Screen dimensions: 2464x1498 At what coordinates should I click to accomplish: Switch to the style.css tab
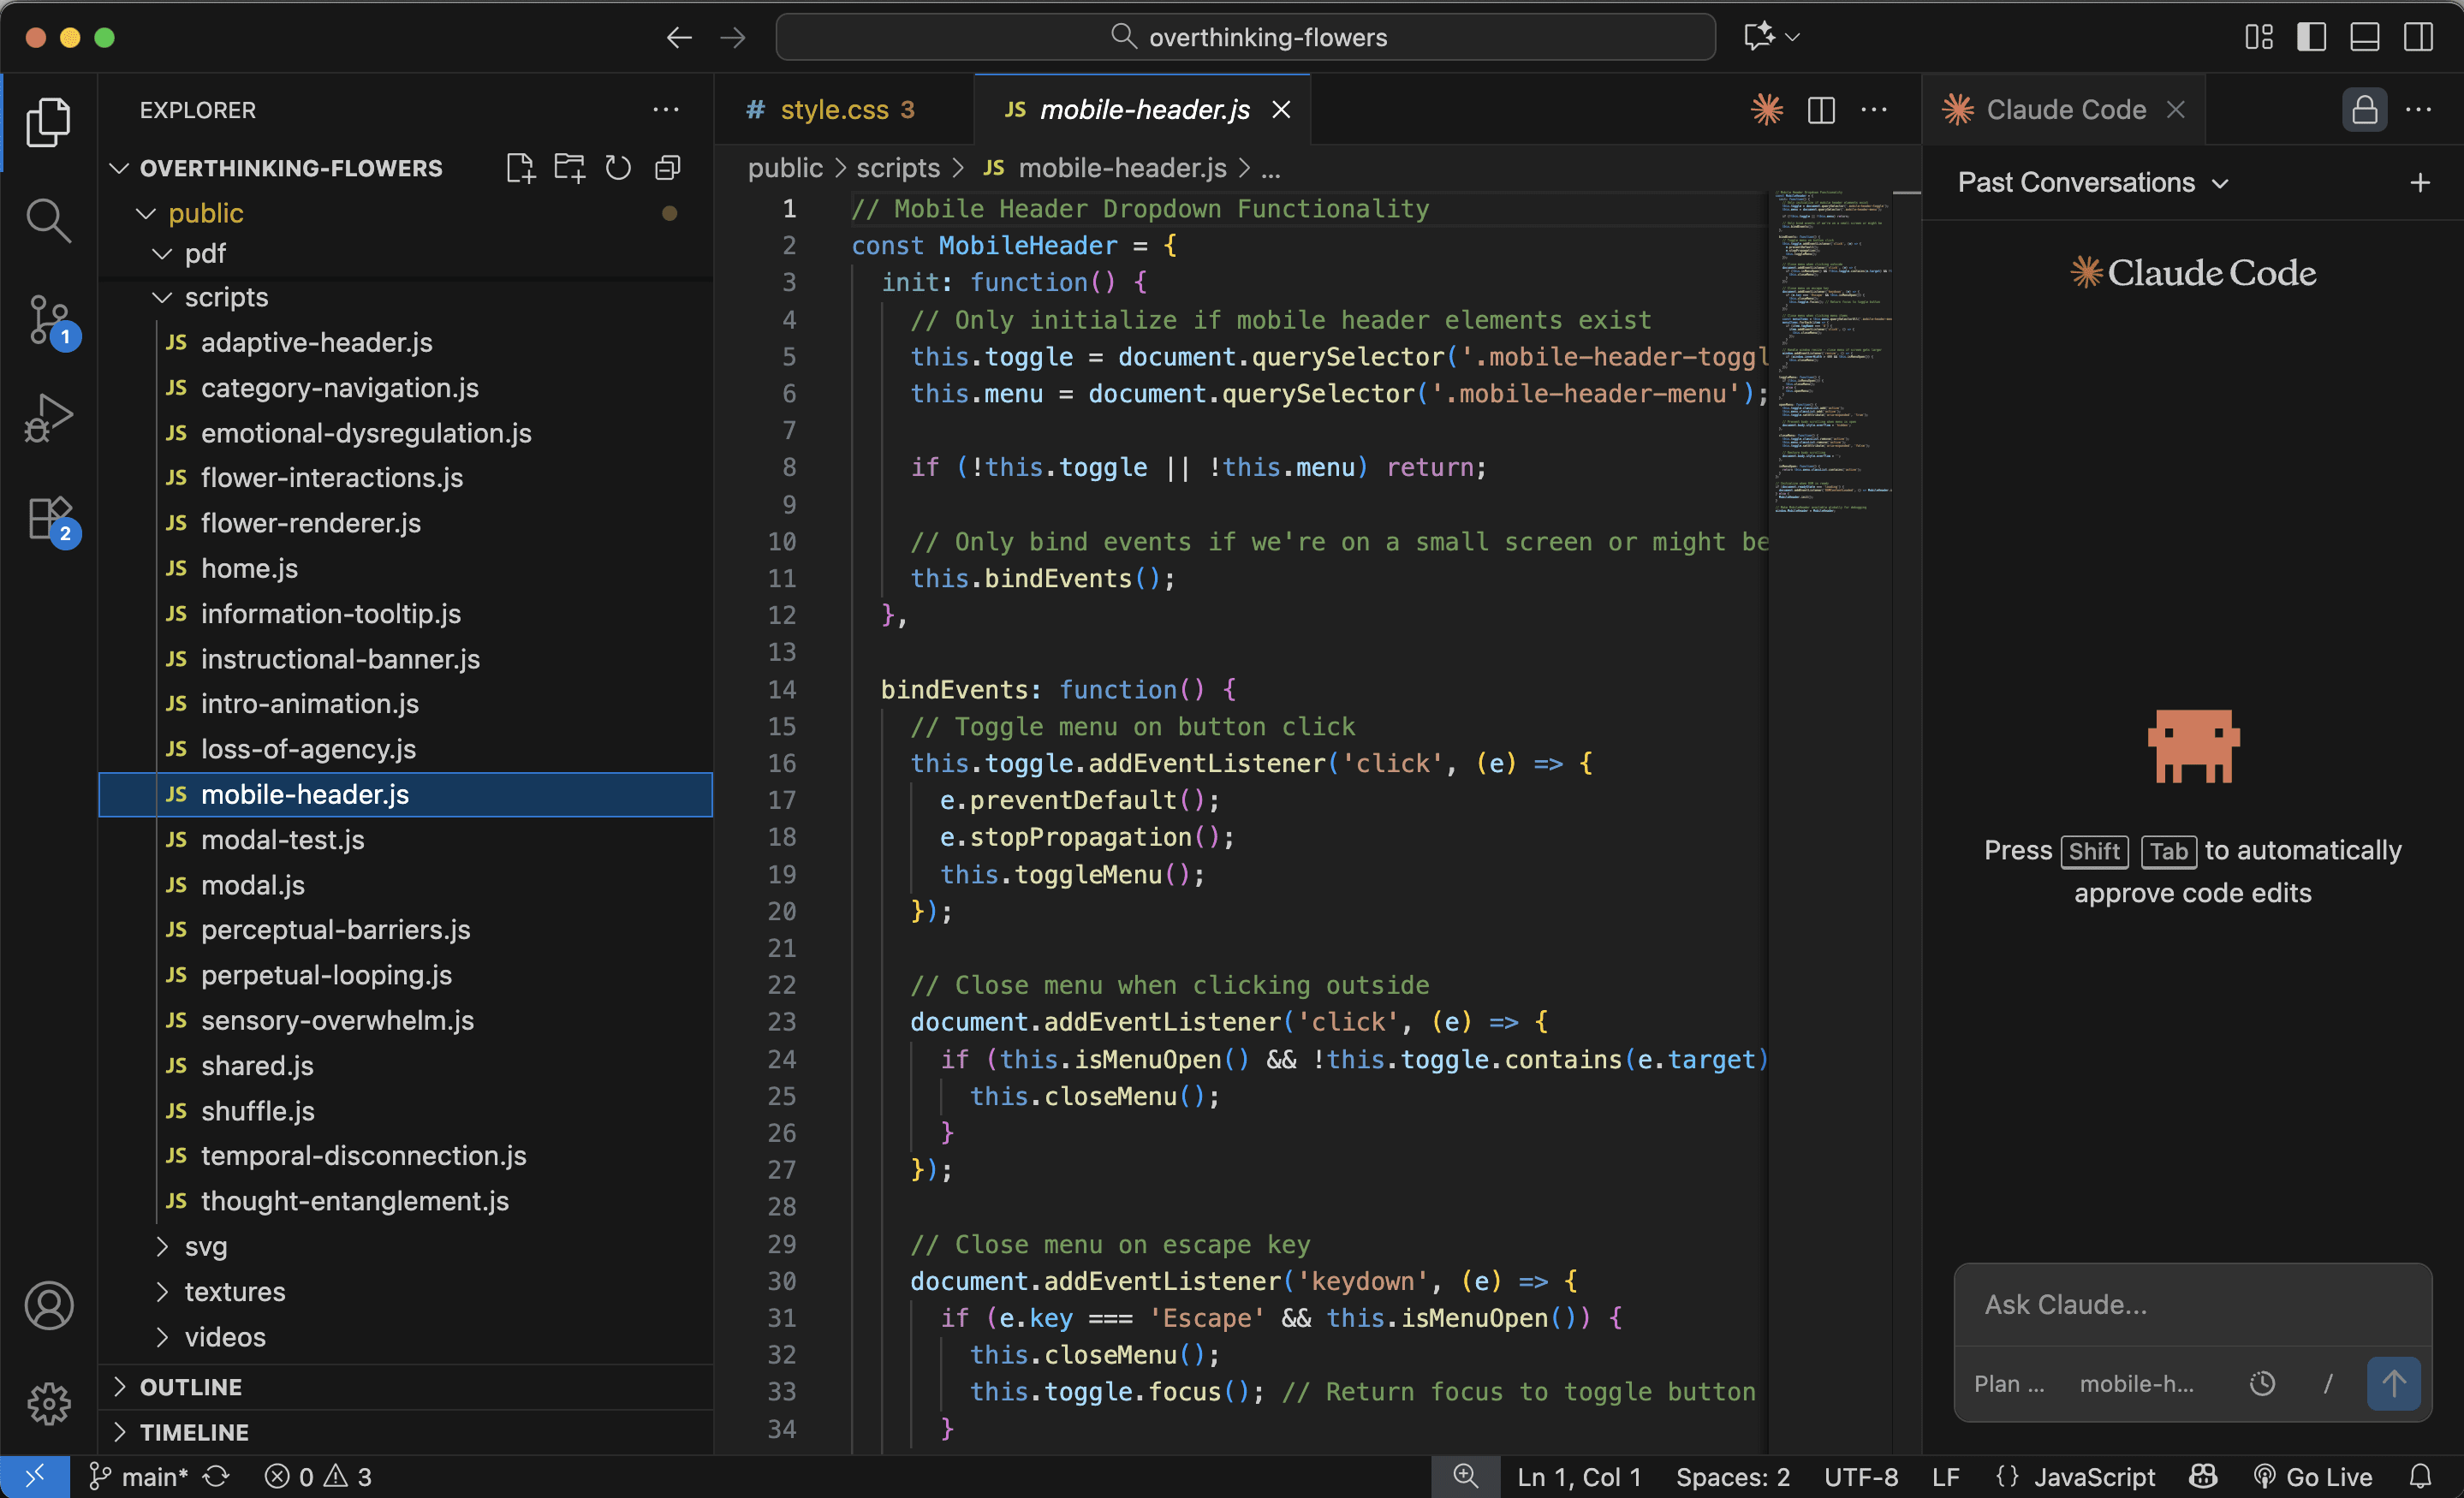pyautogui.click(x=834, y=110)
